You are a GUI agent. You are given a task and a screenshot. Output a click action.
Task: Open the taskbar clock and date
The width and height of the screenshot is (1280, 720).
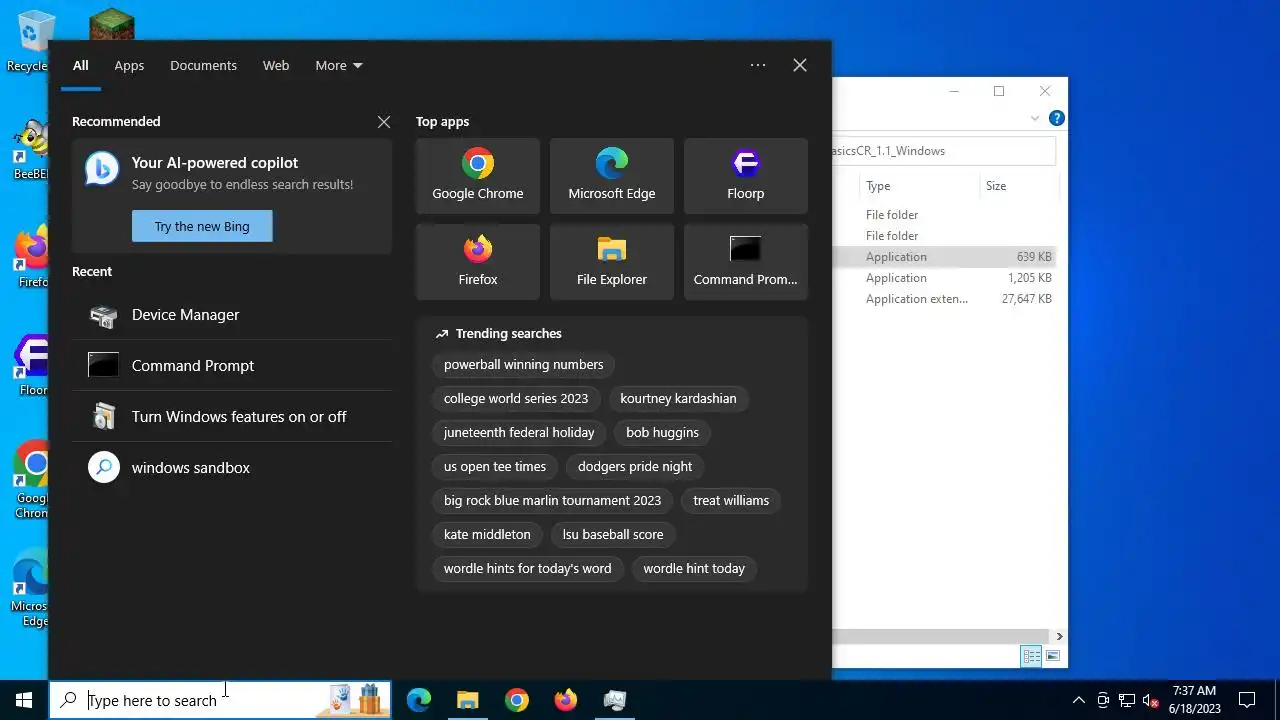1194,700
